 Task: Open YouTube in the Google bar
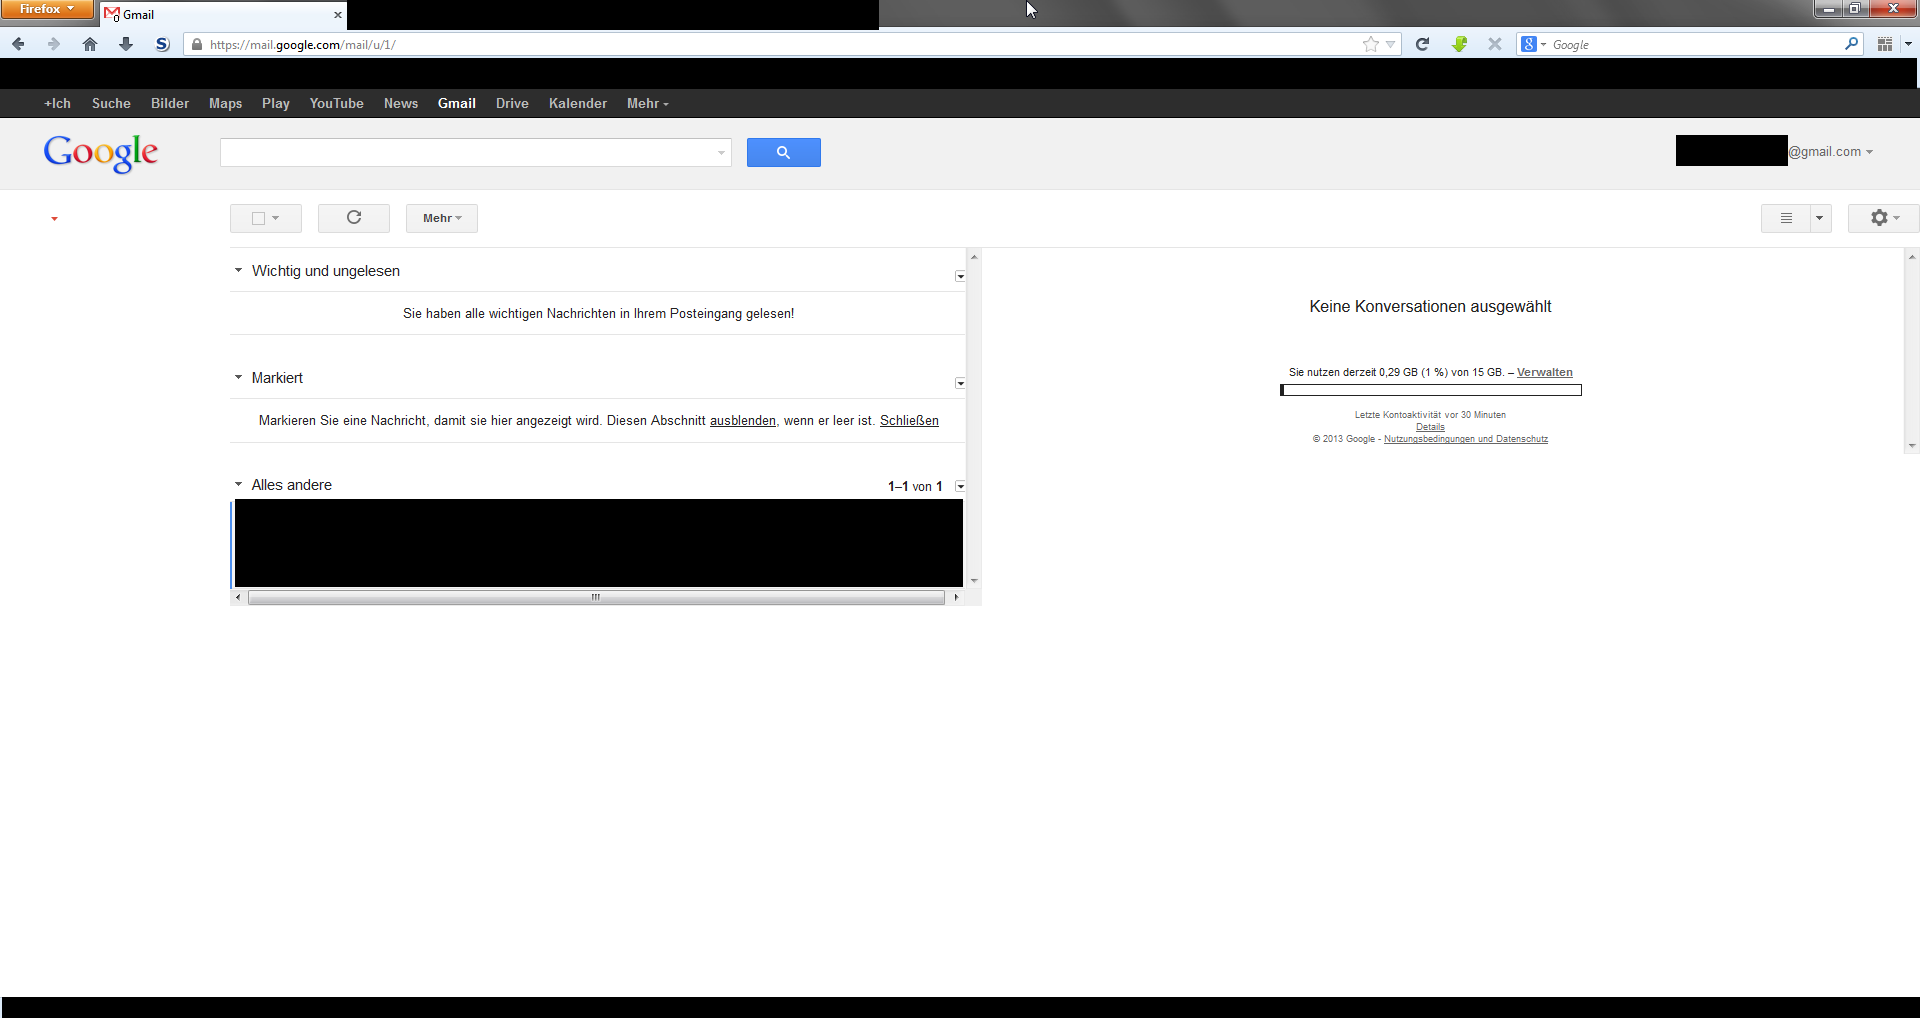pos(336,103)
